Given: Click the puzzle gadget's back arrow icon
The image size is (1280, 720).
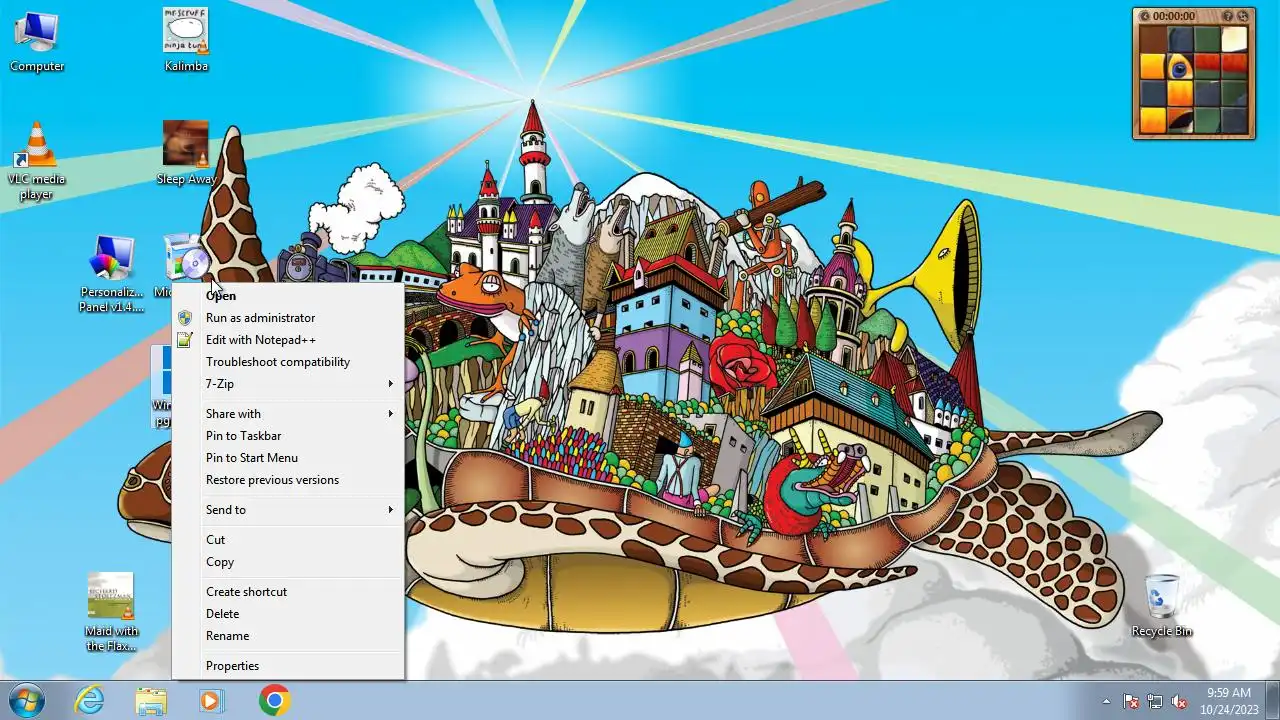Looking at the screenshot, I should point(1145,17).
